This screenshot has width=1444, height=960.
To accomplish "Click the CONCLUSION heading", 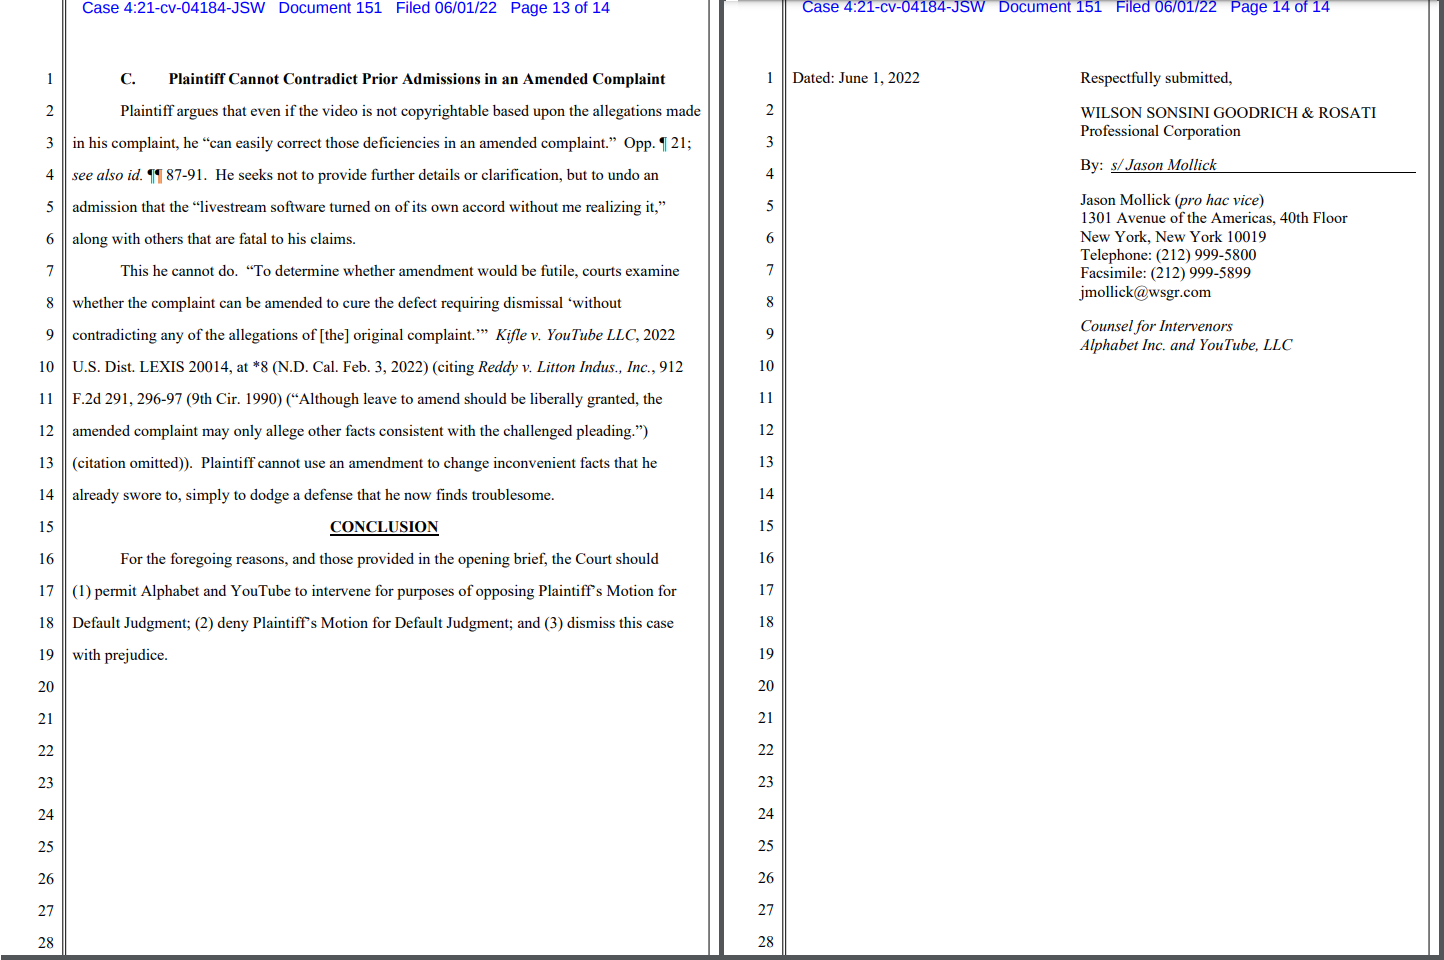I will point(384,527).
